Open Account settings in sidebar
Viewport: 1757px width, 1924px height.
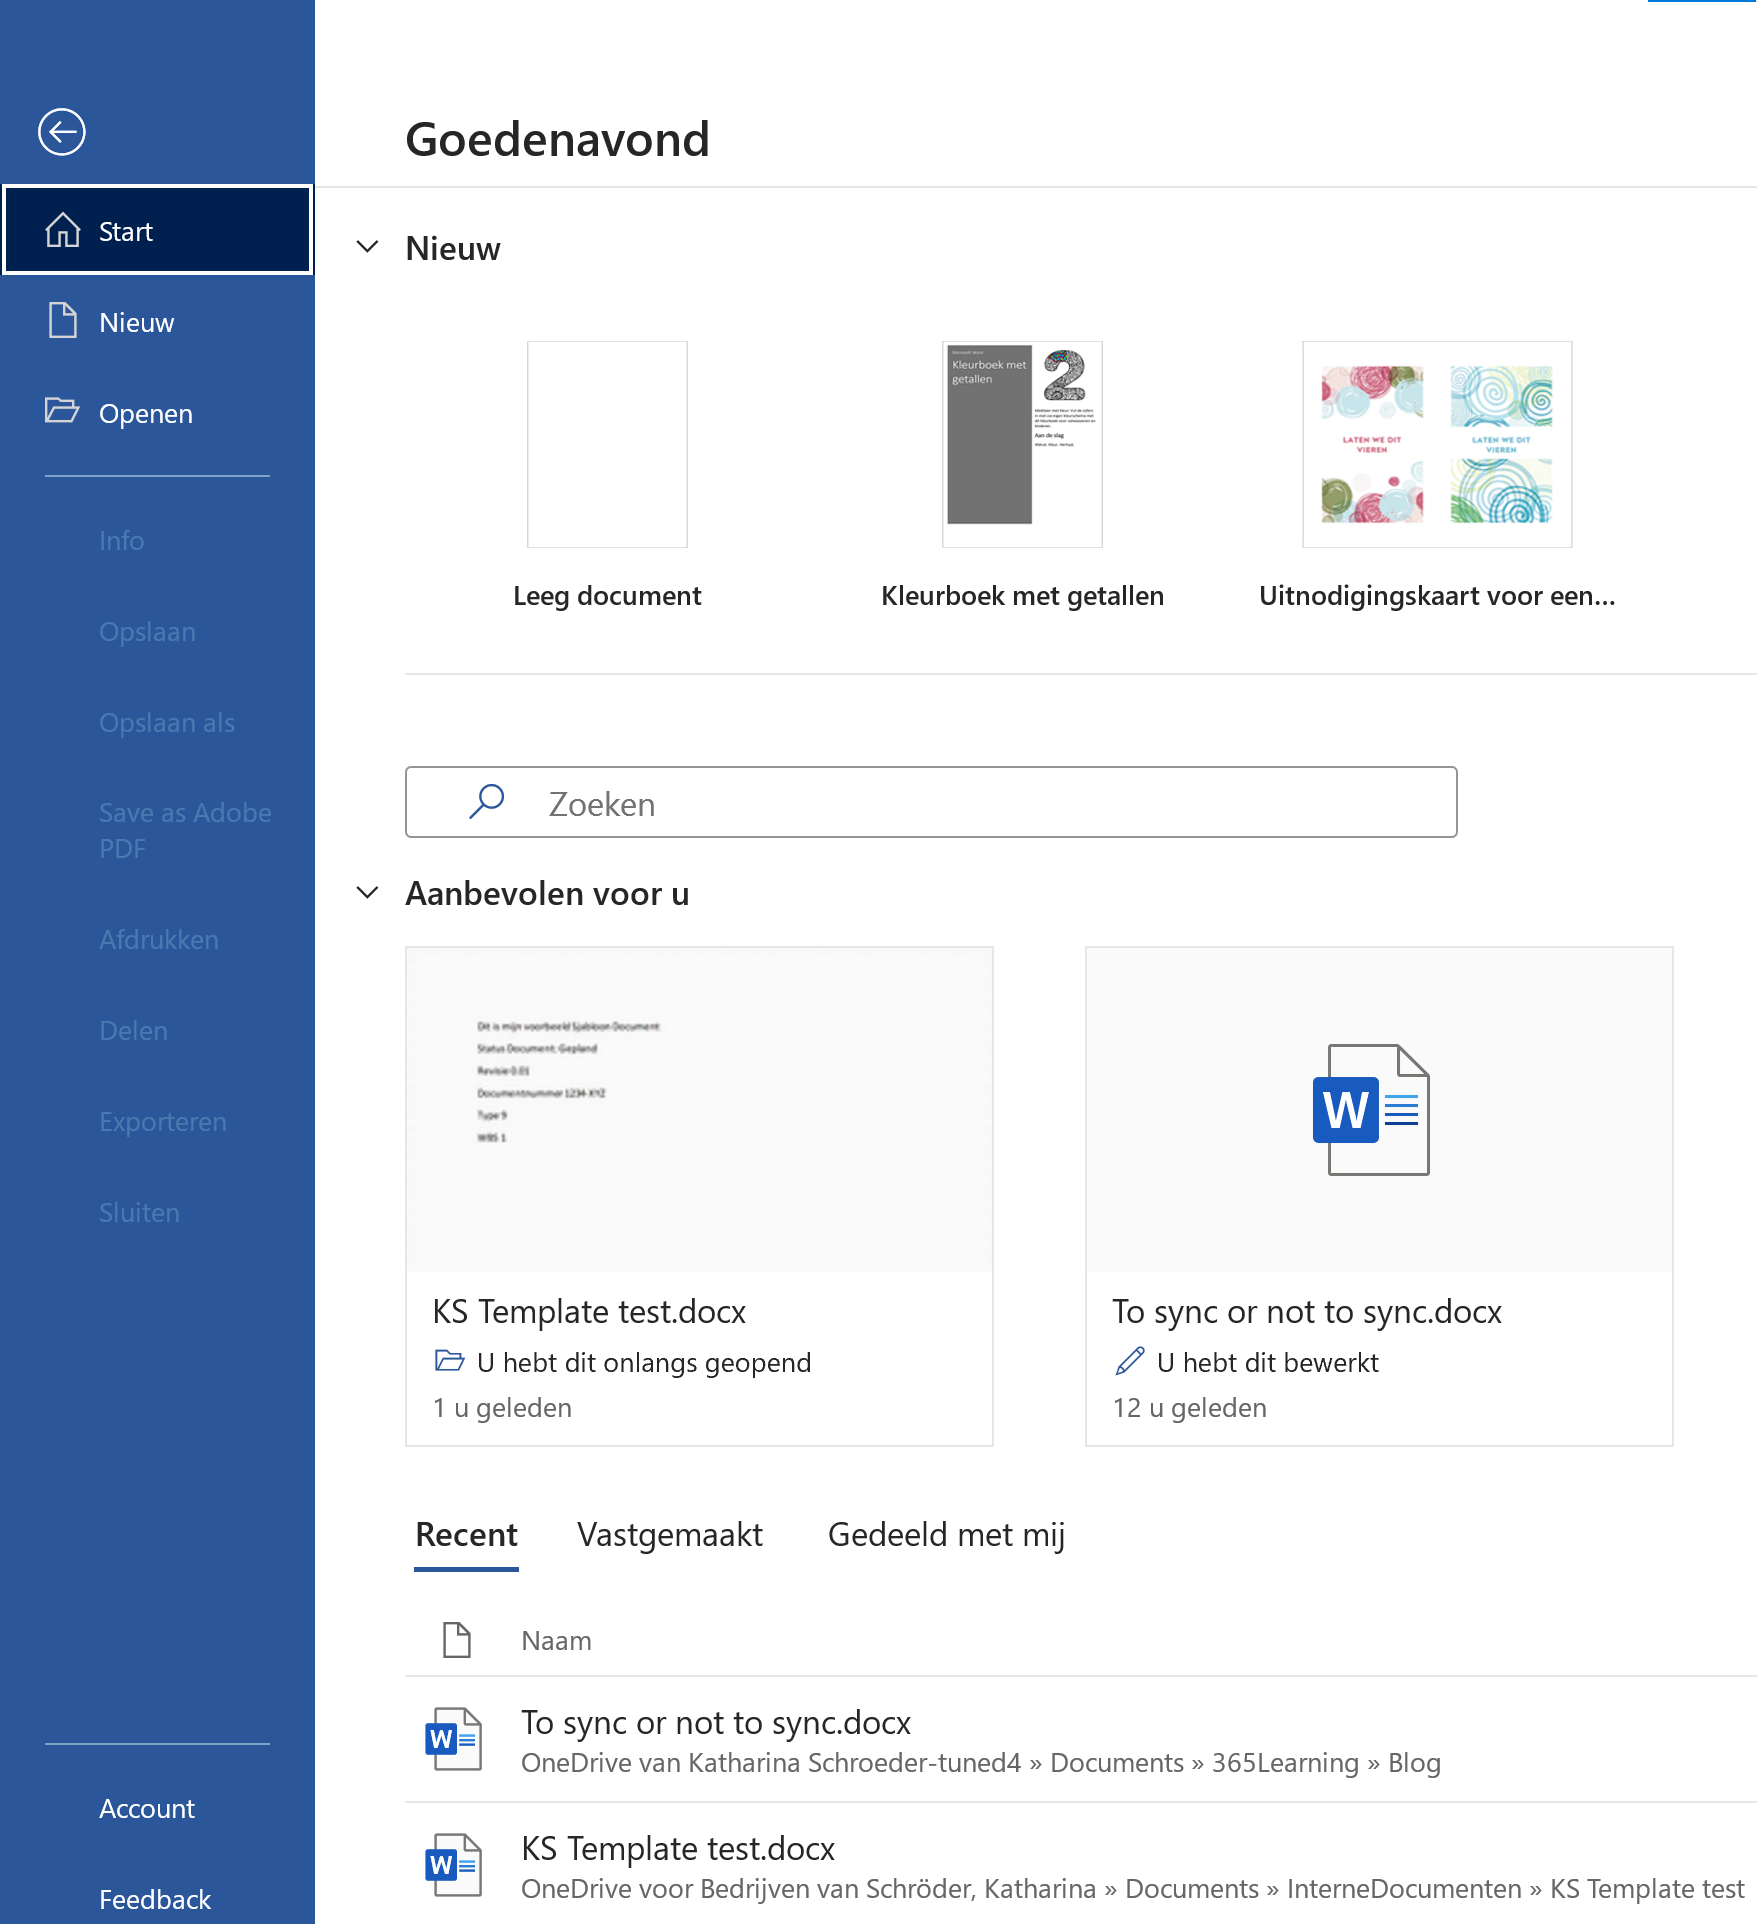pyautogui.click(x=147, y=1808)
